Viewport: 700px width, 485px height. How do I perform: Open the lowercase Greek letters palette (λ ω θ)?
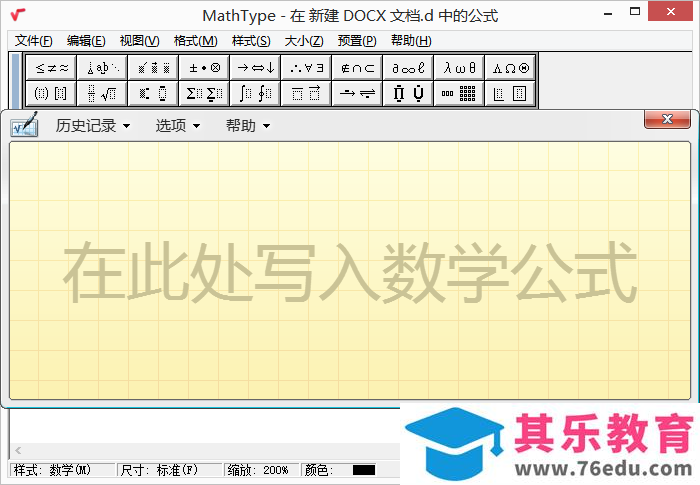click(x=458, y=68)
